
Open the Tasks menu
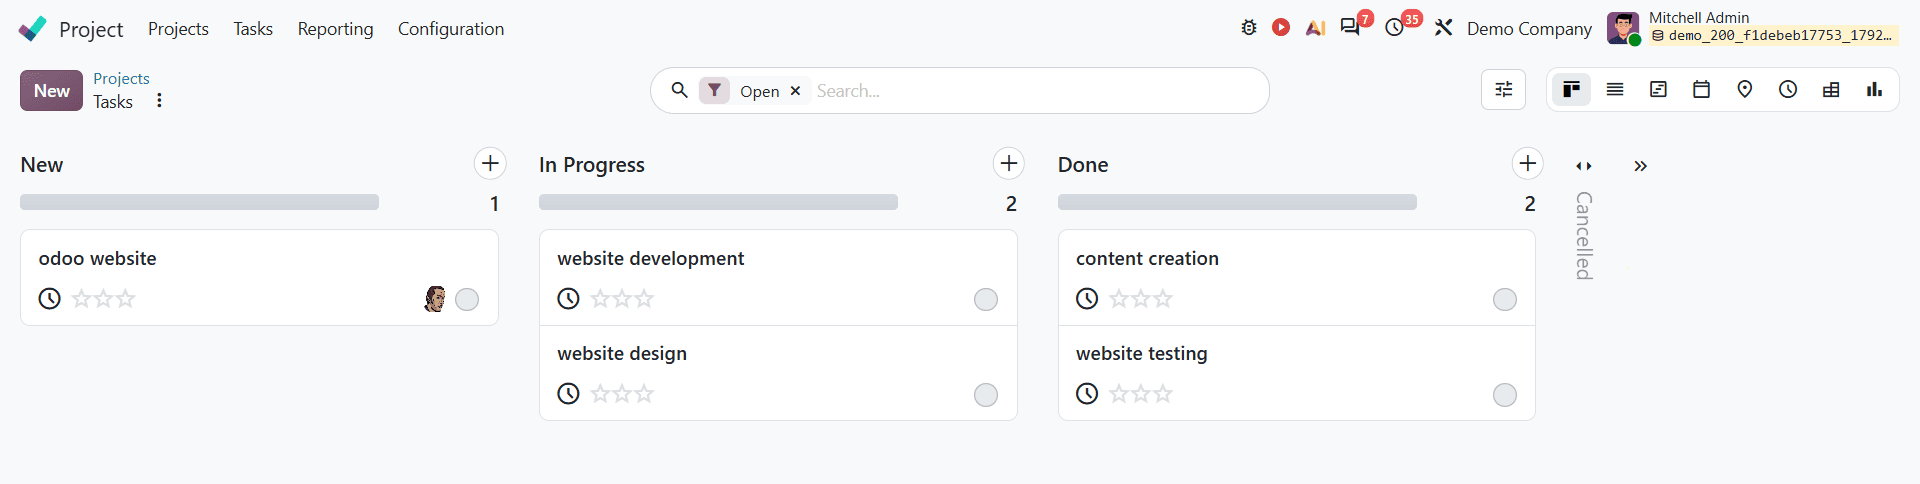coord(253,29)
